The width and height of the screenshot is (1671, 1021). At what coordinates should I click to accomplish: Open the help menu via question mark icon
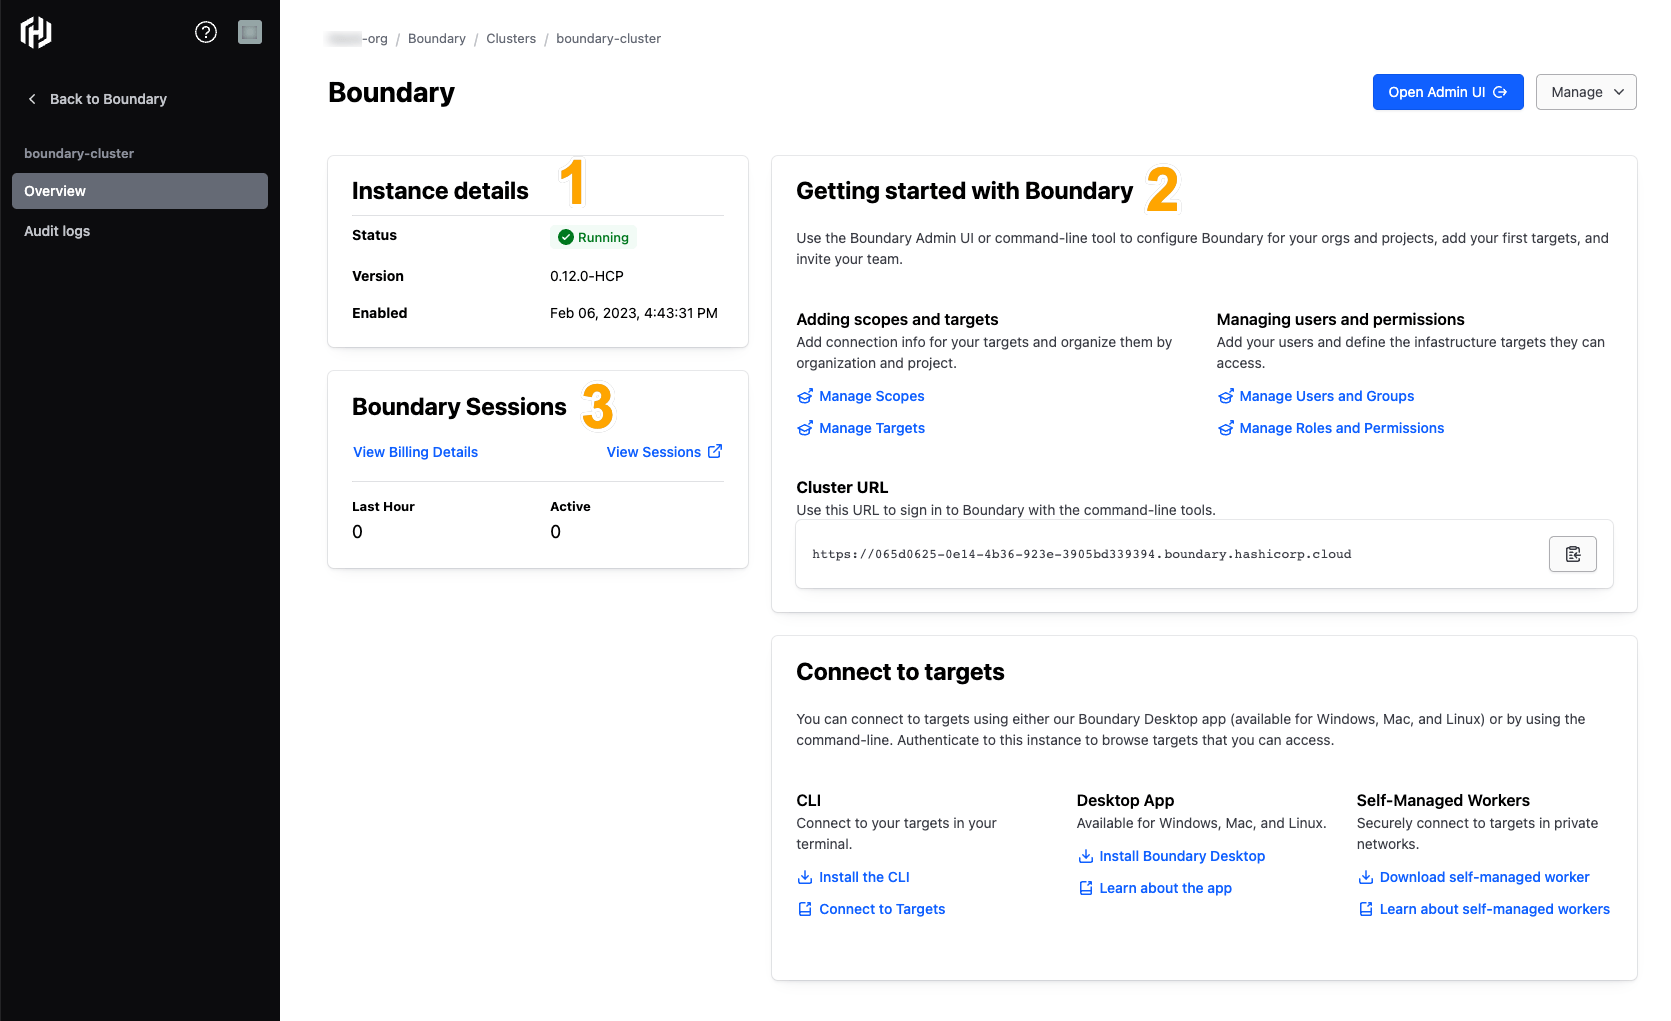point(206,31)
